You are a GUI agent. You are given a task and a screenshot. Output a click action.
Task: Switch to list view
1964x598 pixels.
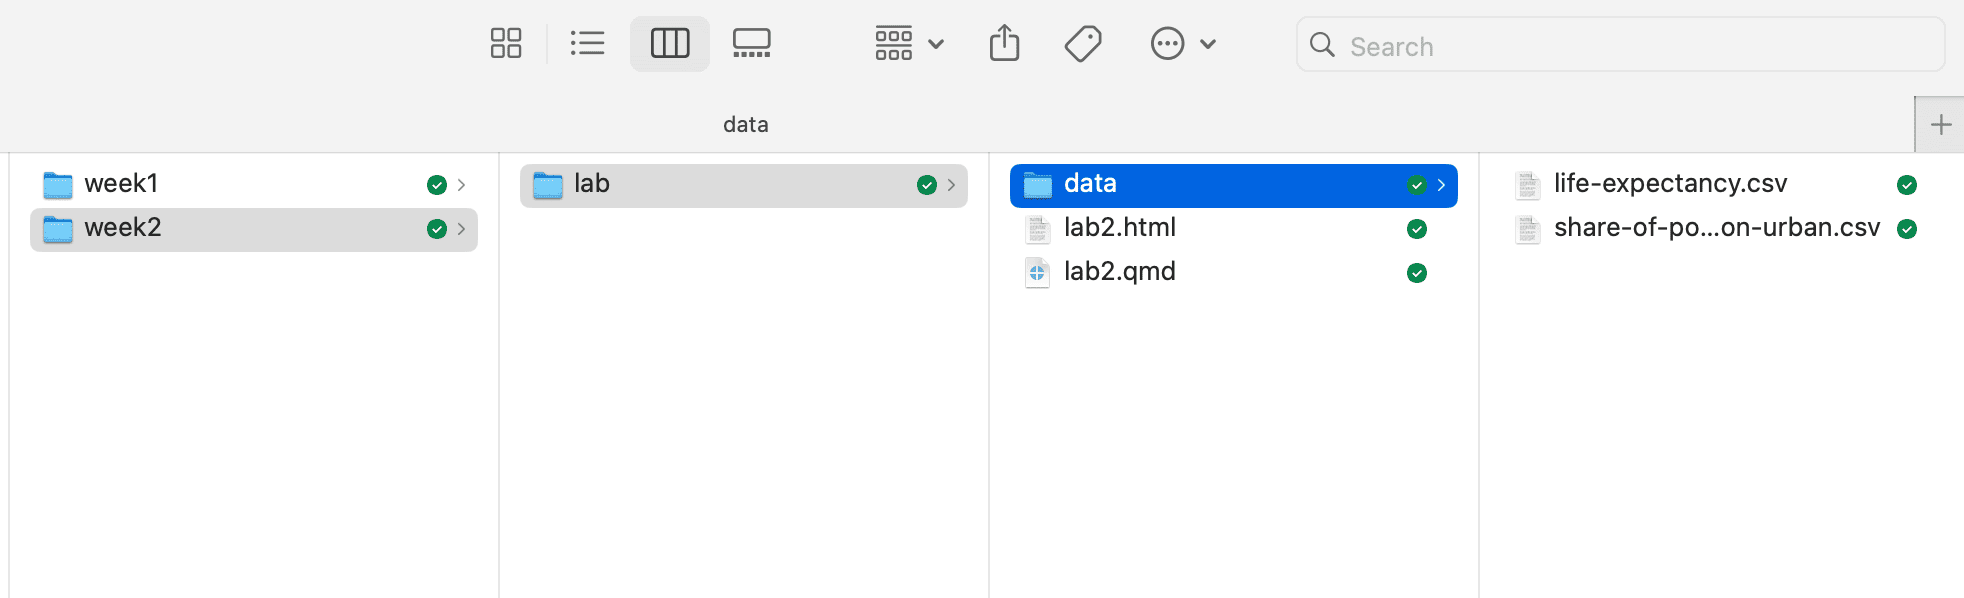(587, 43)
